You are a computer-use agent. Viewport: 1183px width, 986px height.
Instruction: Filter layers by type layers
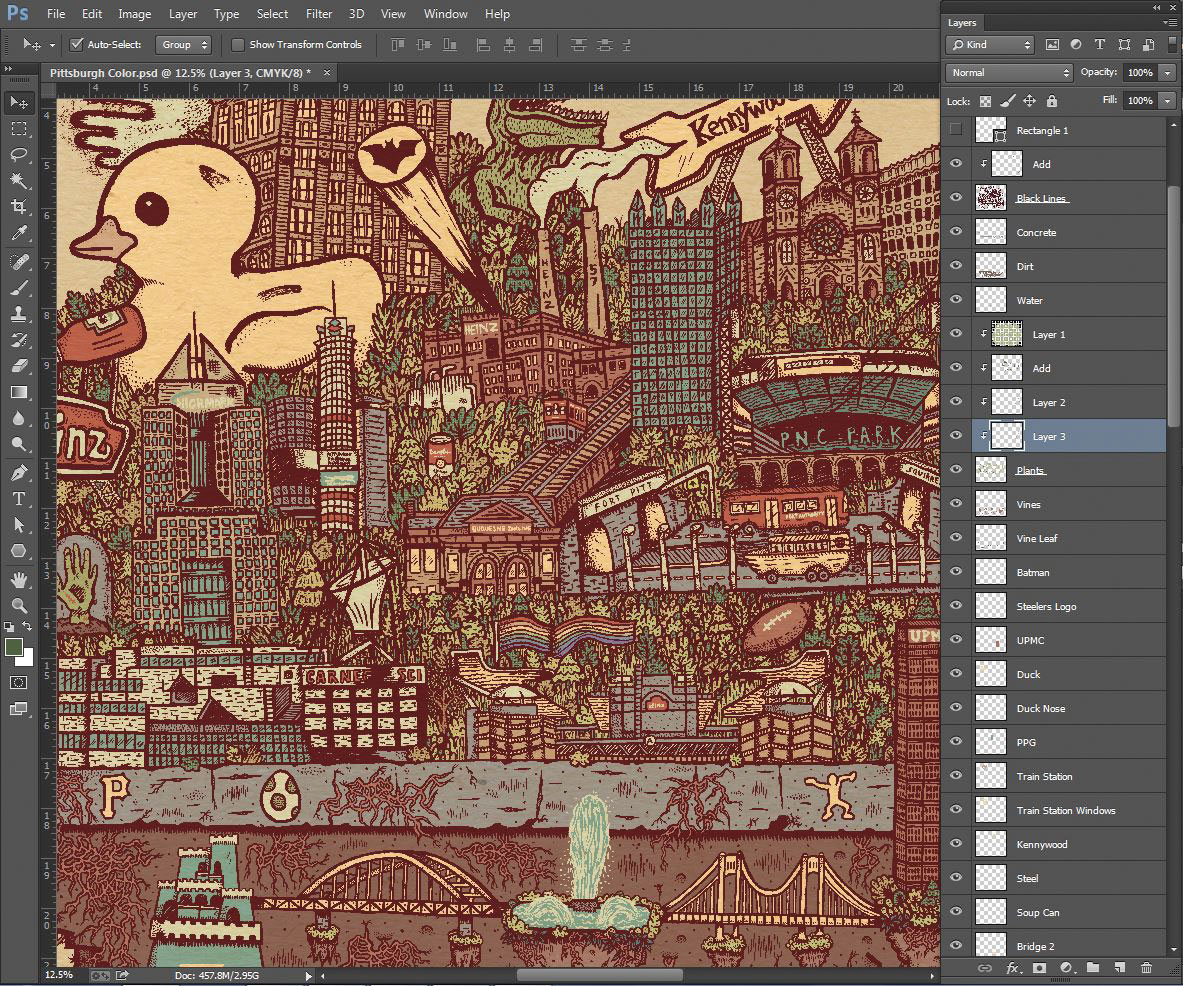[1099, 45]
